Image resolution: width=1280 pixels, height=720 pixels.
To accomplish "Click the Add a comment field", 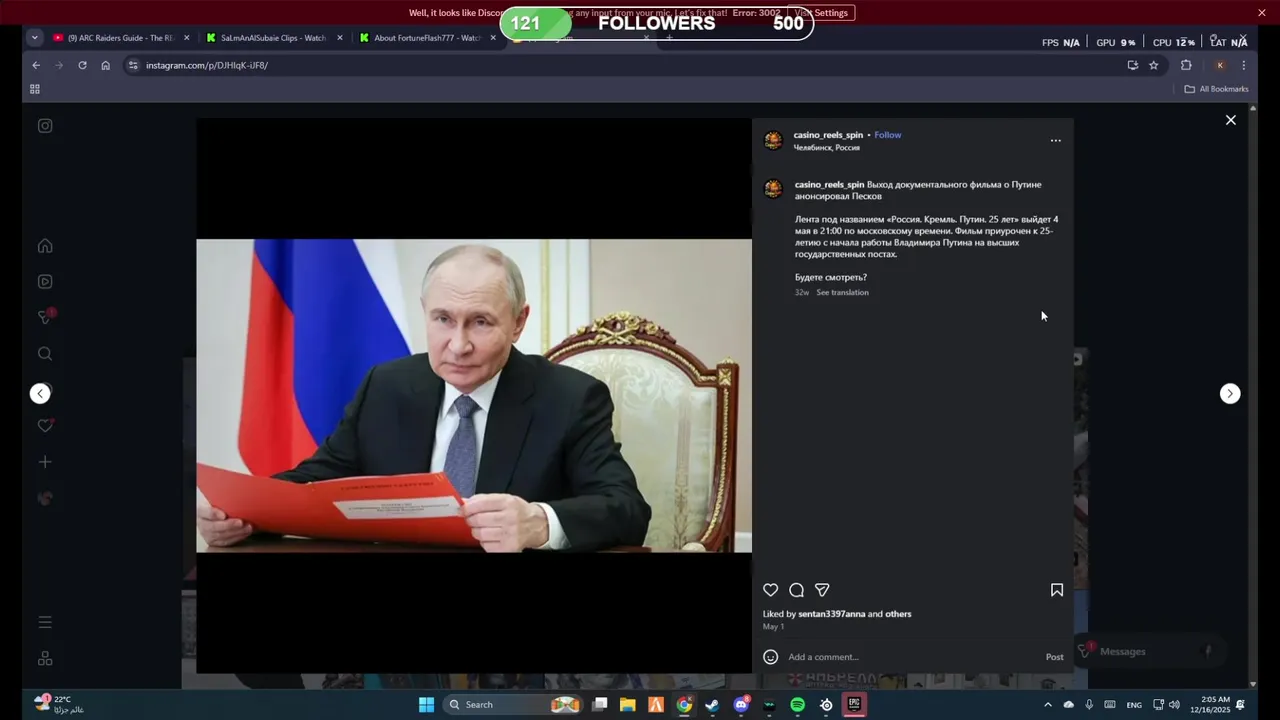I will (912, 657).
